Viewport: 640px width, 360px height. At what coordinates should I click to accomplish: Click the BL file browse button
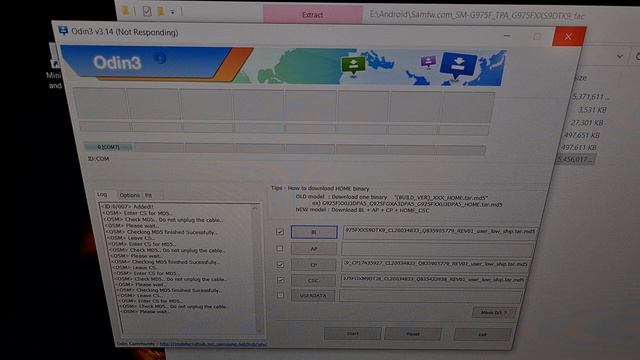(314, 232)
